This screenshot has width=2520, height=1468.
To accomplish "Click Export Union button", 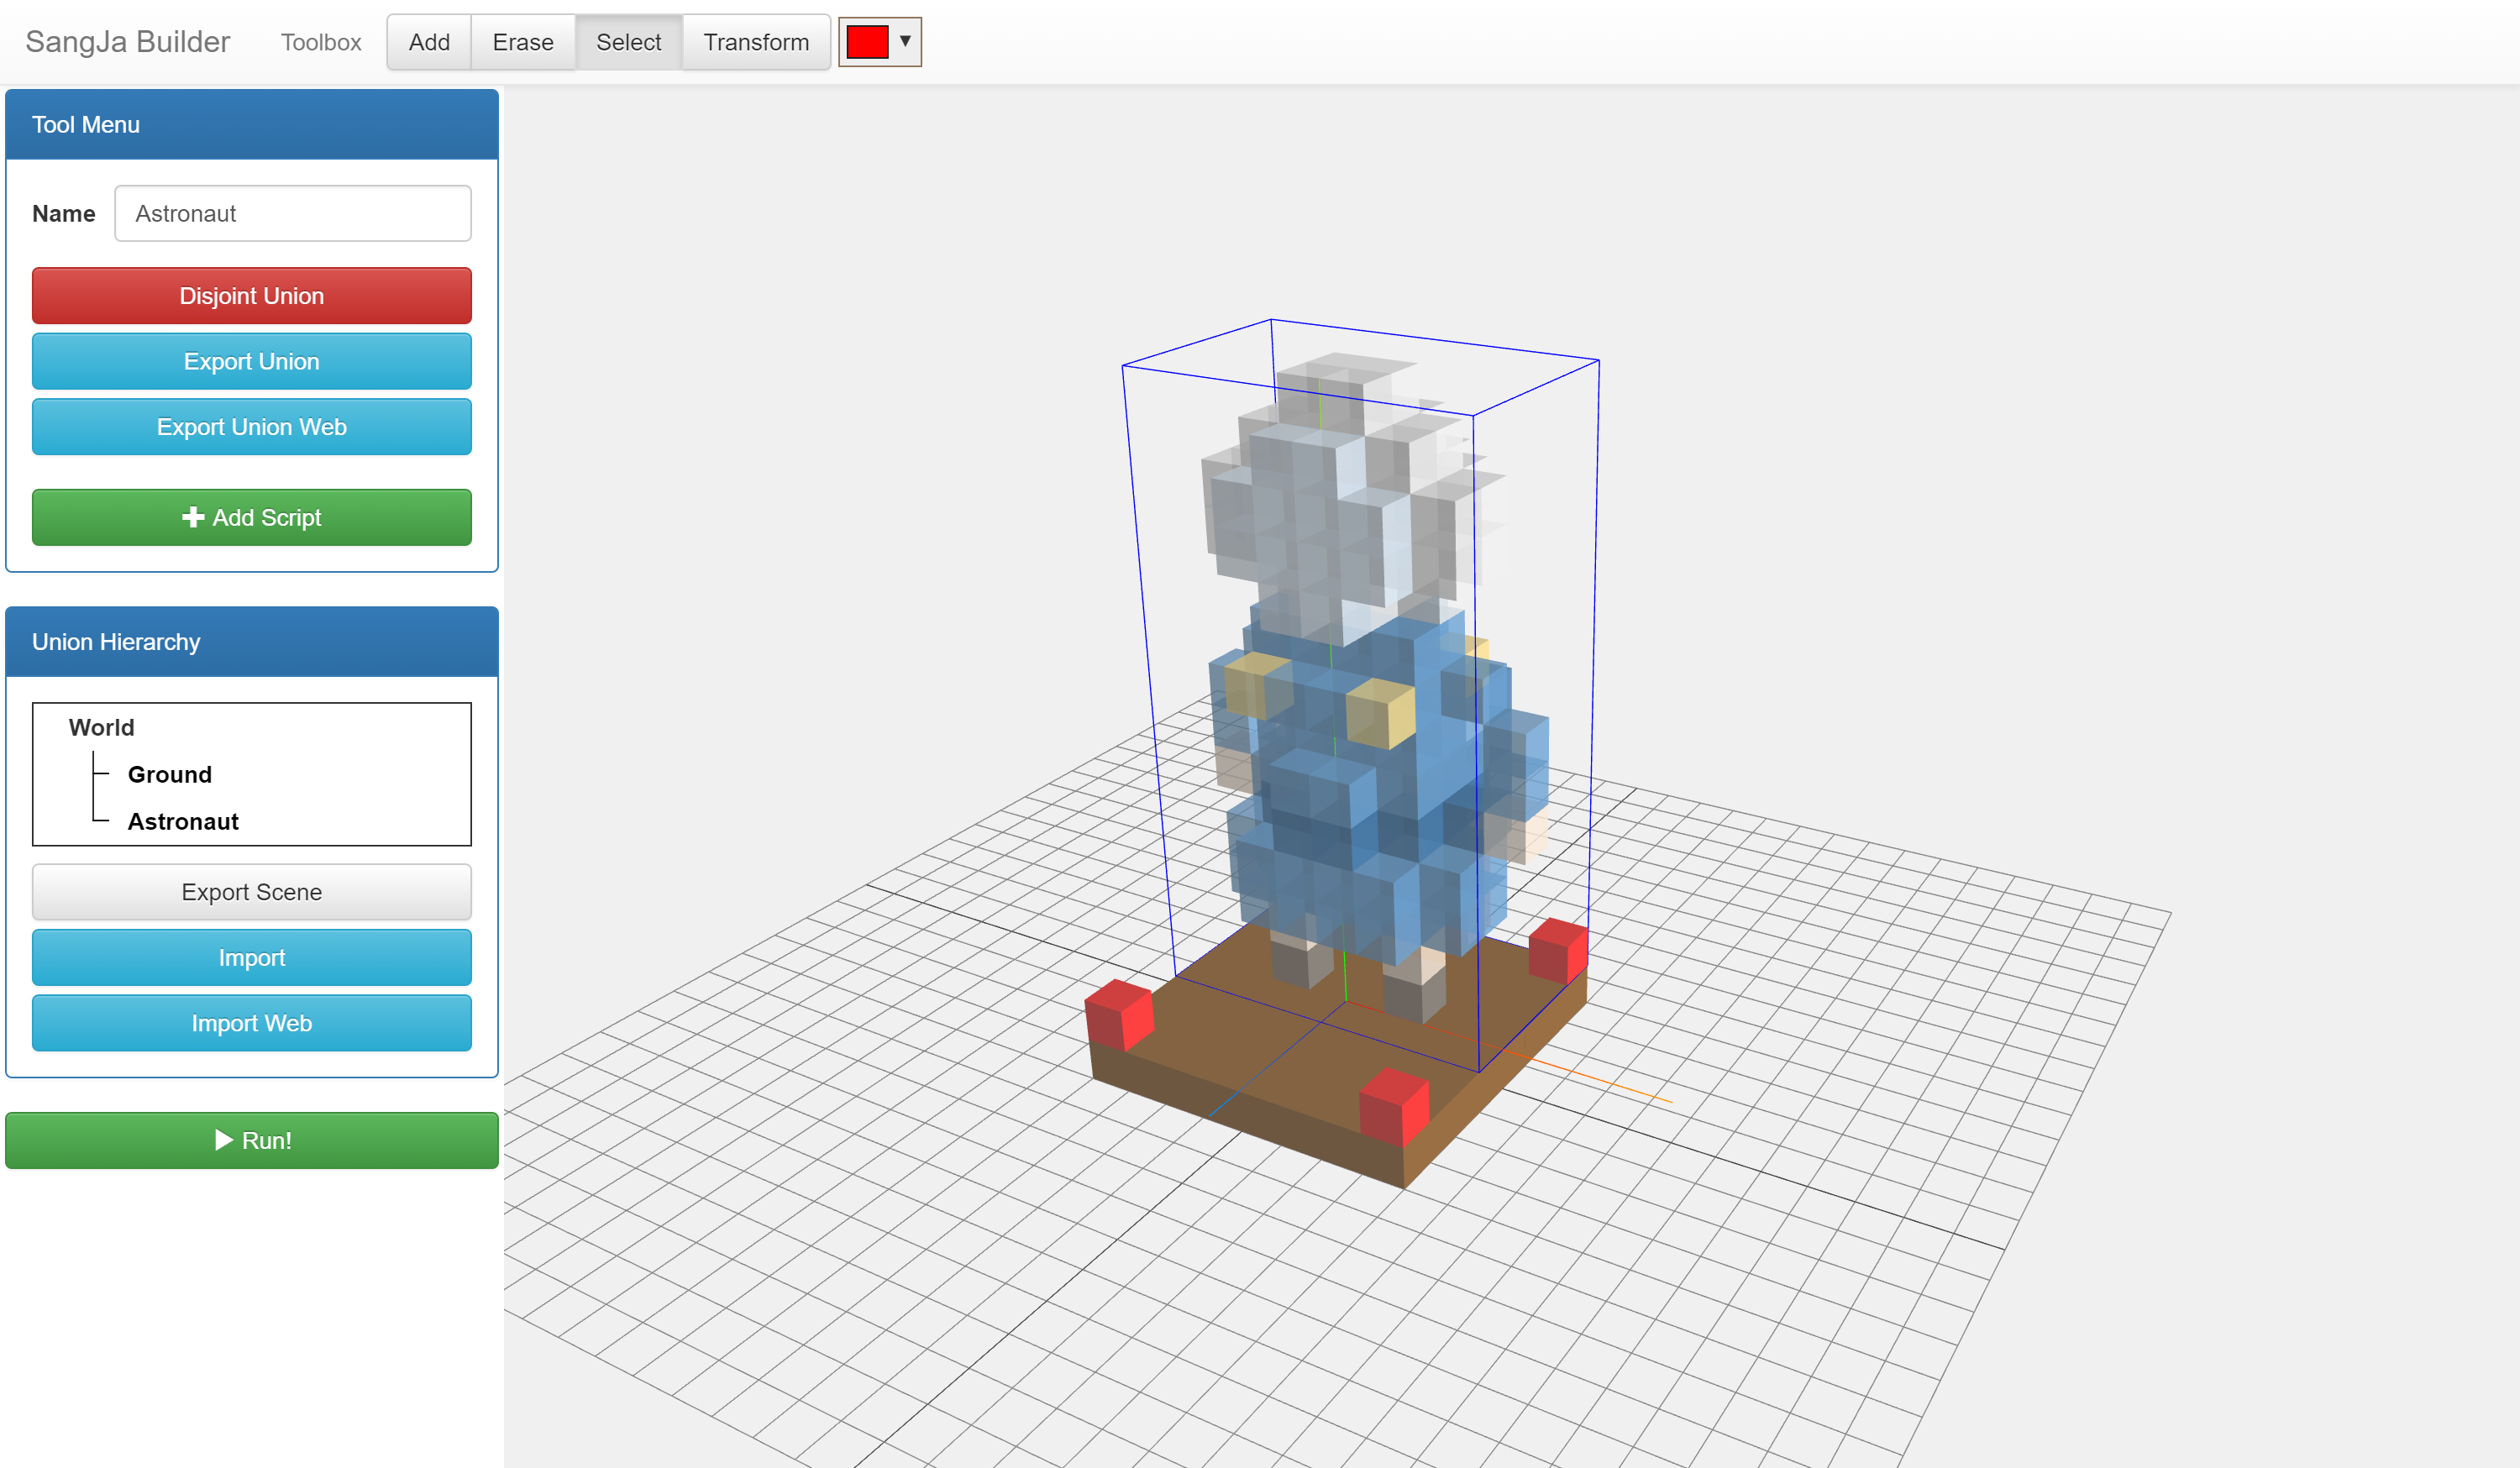I will click(x=251, y=361).
